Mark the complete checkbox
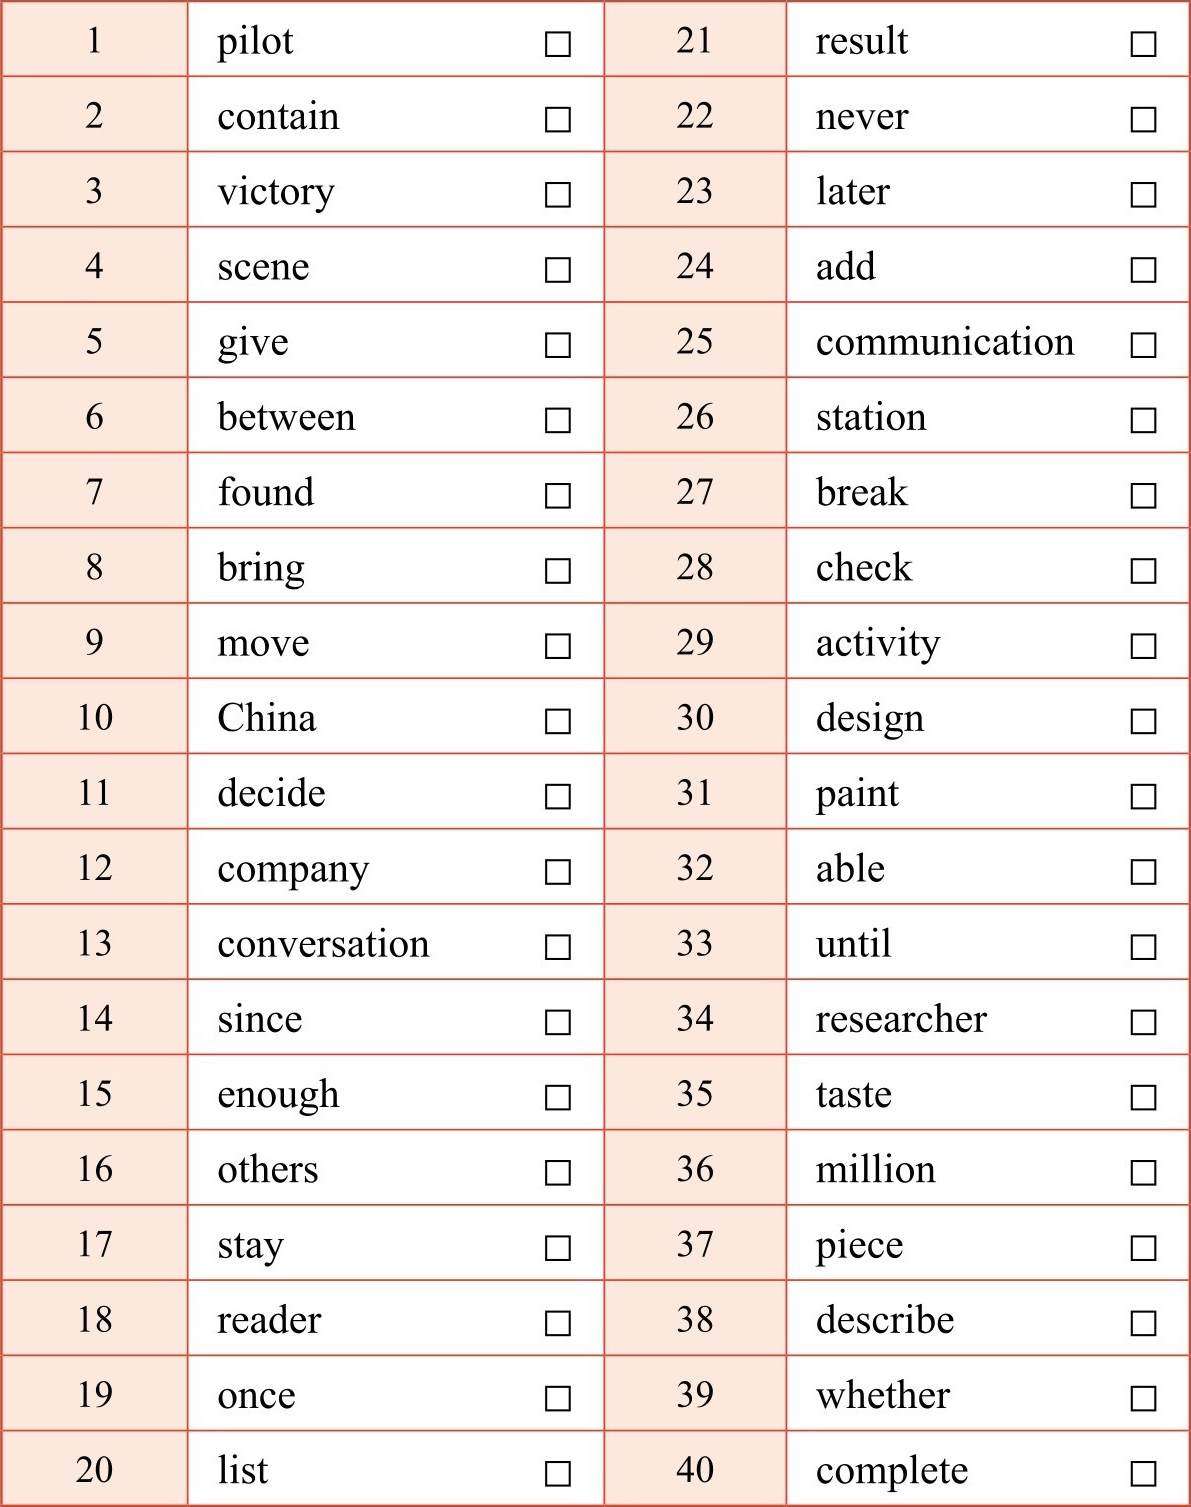The height and width of the screenshot is (1507, 1191). click(x=1143, y=1473)
